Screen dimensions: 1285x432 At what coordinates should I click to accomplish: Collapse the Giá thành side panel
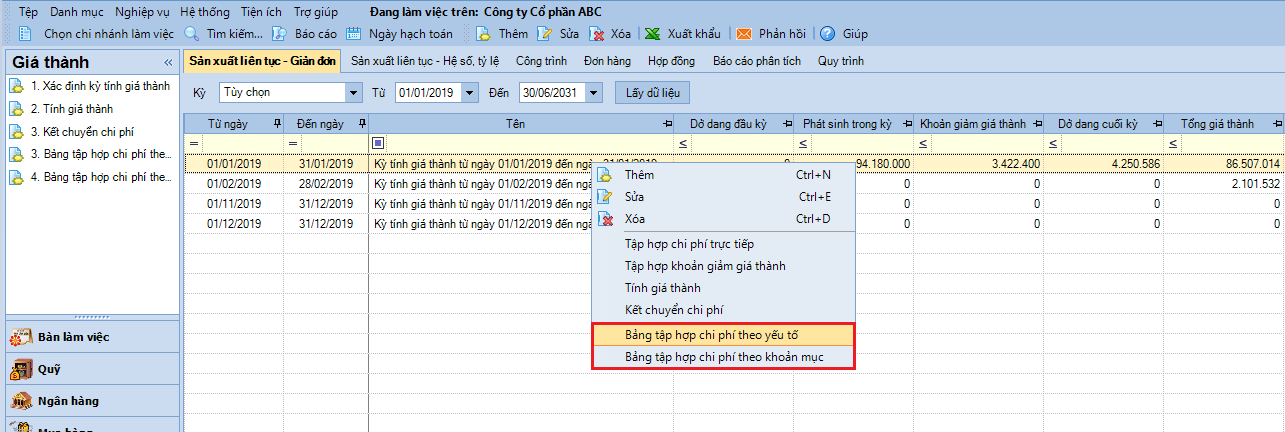168,62
